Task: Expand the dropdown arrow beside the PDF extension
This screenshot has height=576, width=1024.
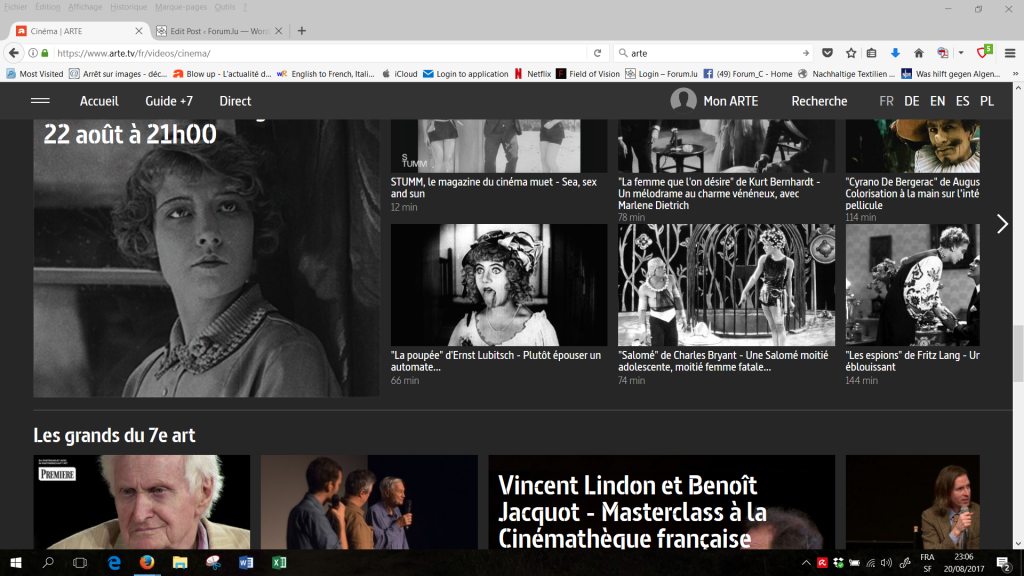Action: pos(961,53)
